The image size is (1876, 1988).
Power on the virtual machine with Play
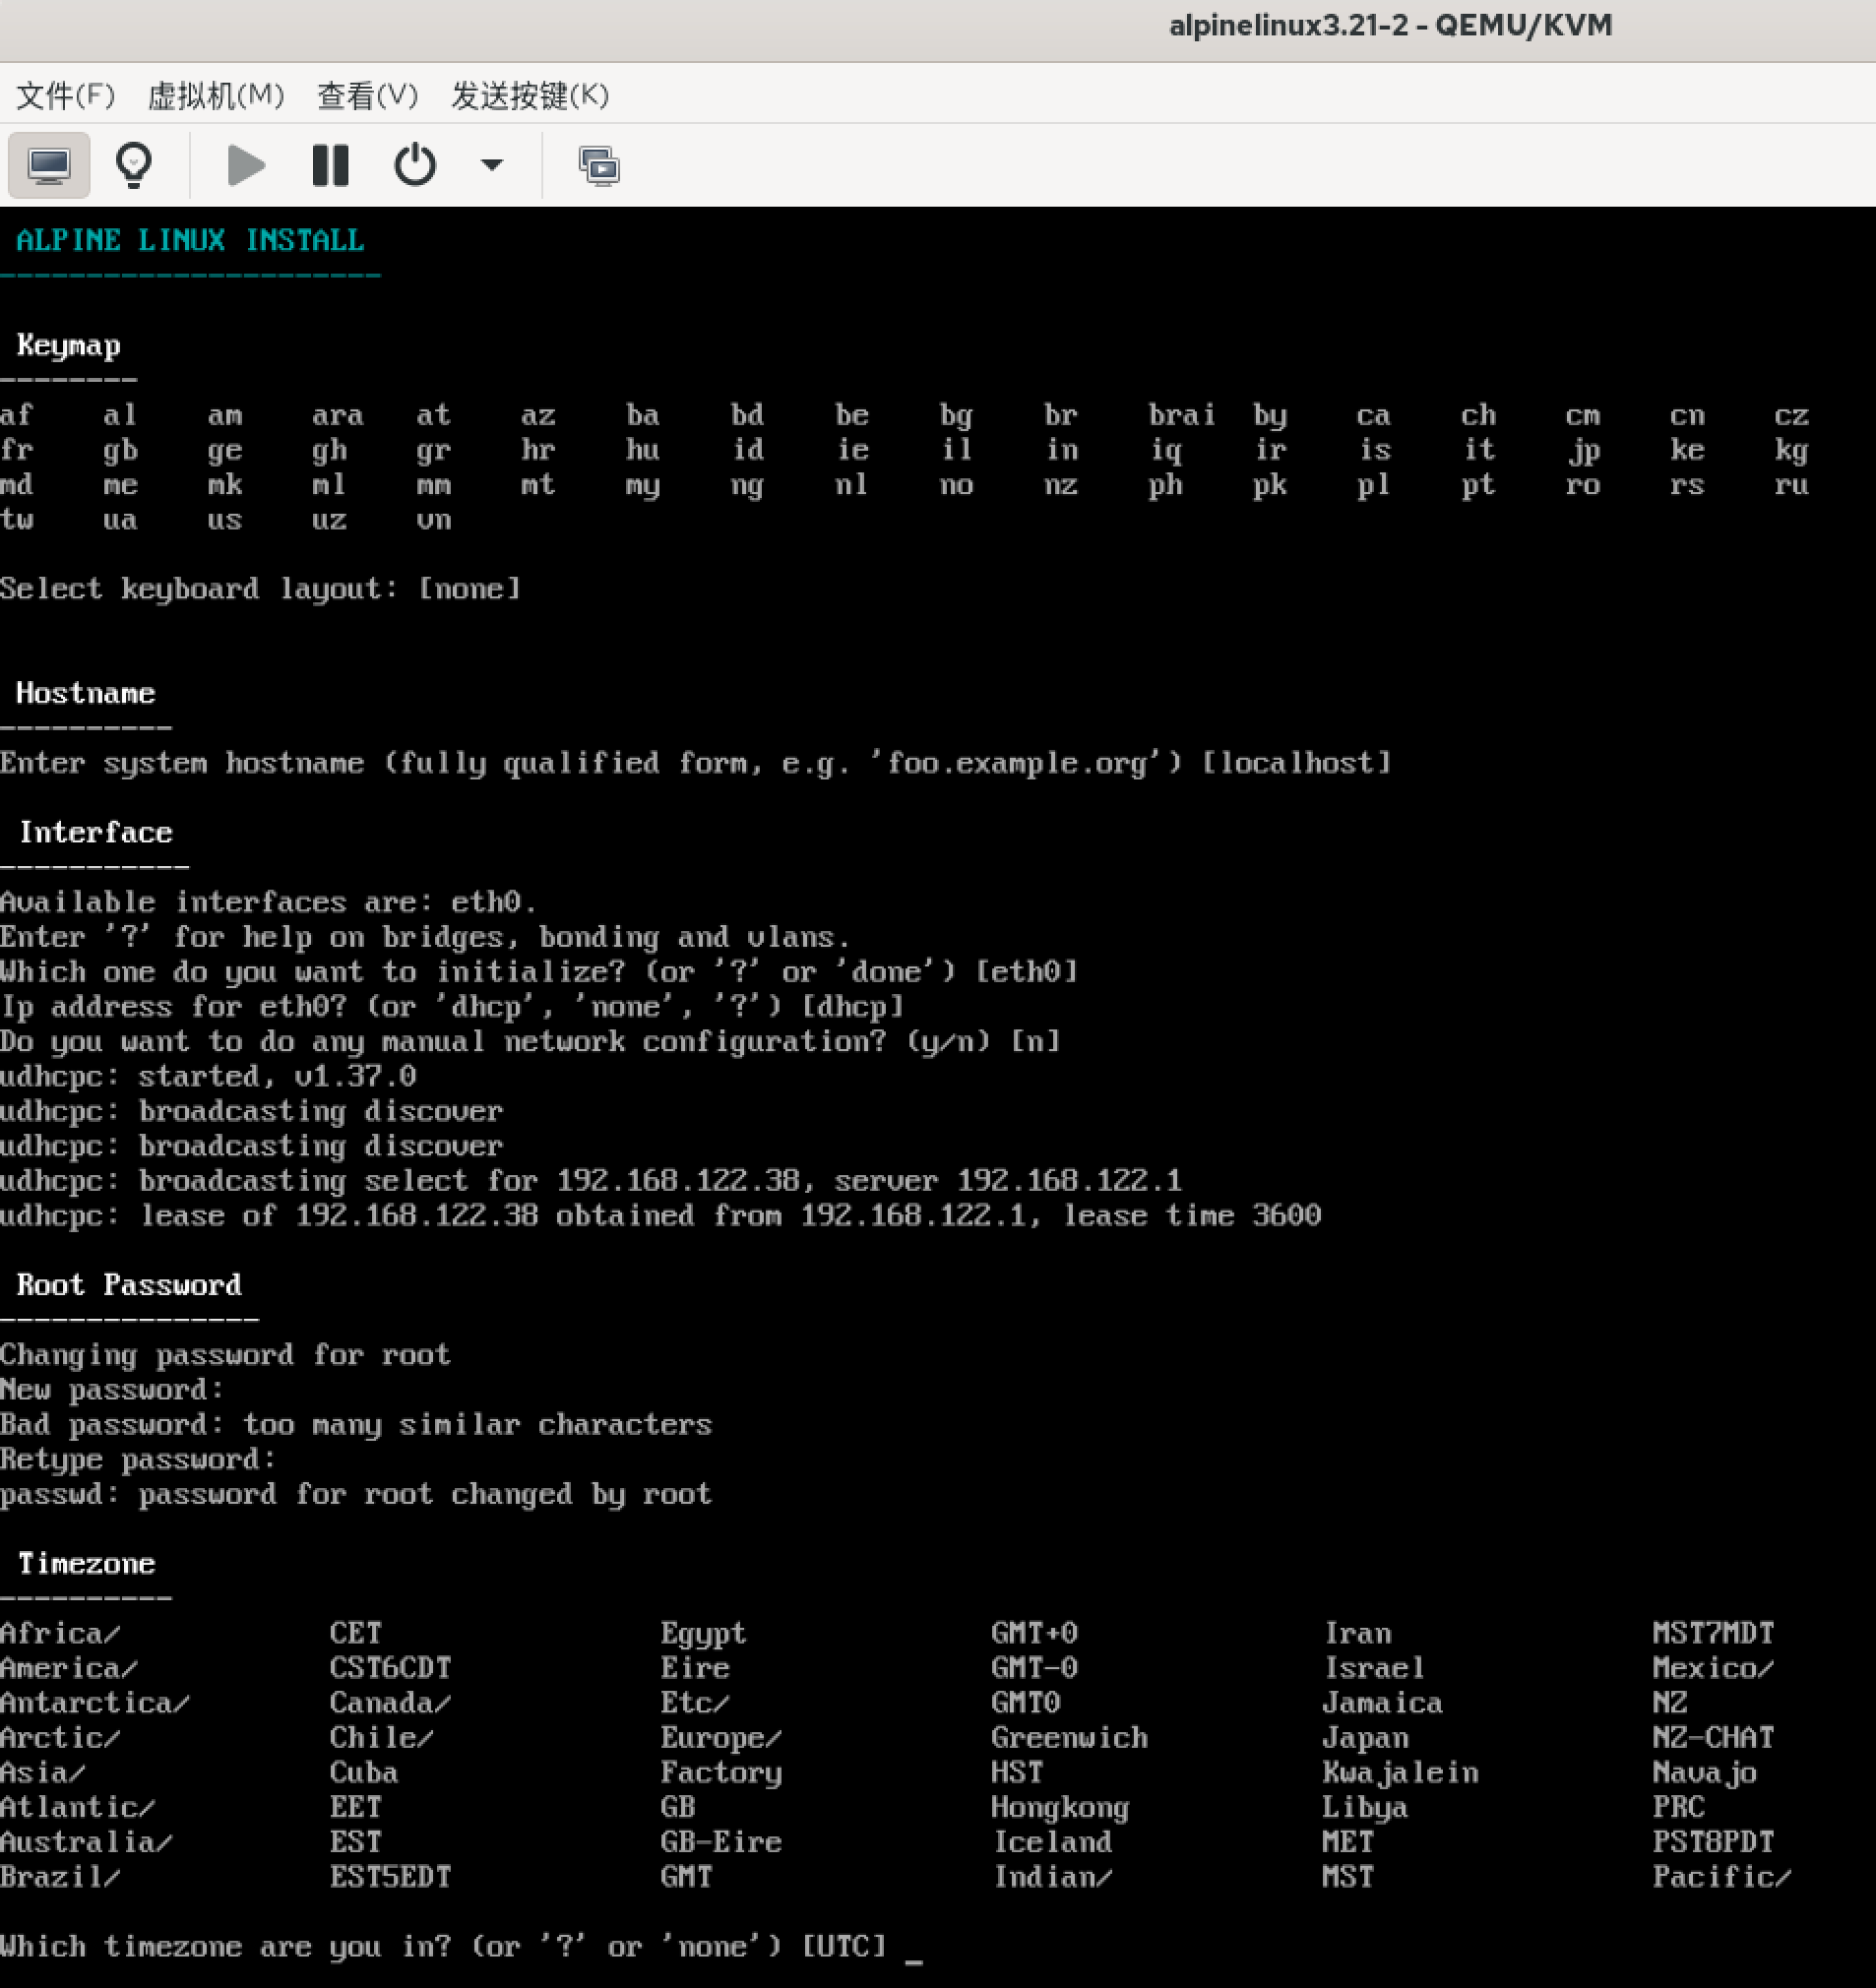[245, 165]
